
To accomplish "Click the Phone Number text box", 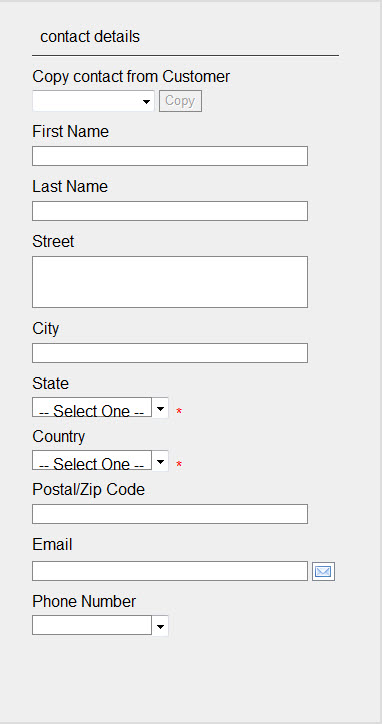I will (92, 625).
